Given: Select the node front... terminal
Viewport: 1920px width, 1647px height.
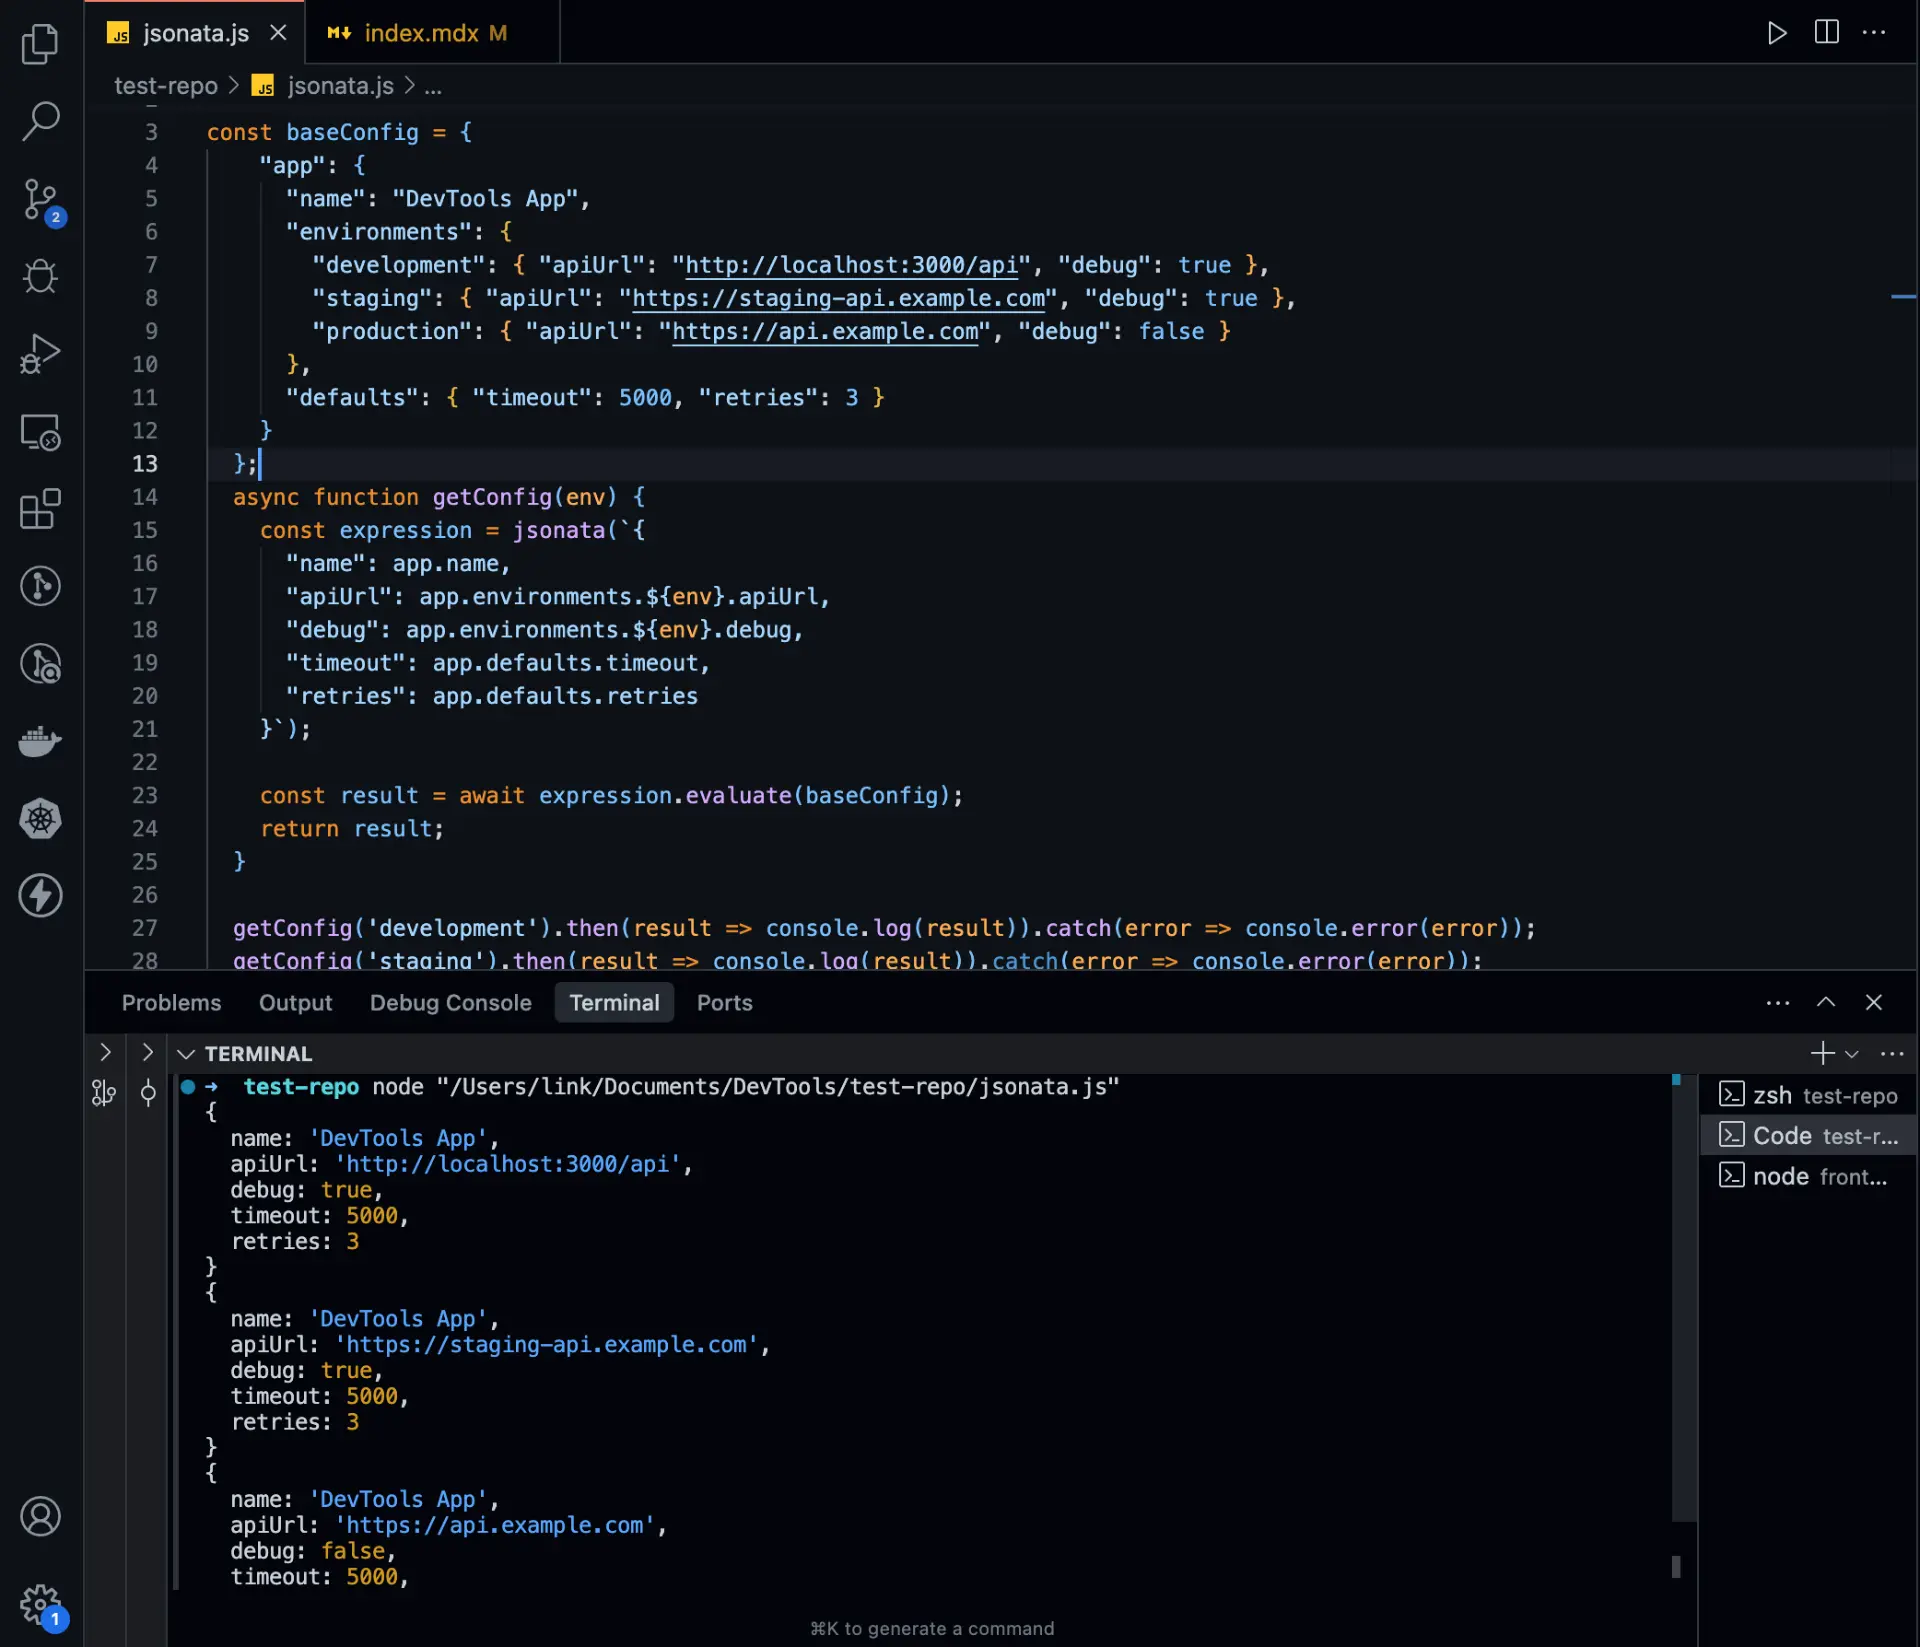Looking at the screenshot, I should point(1808,1176).
